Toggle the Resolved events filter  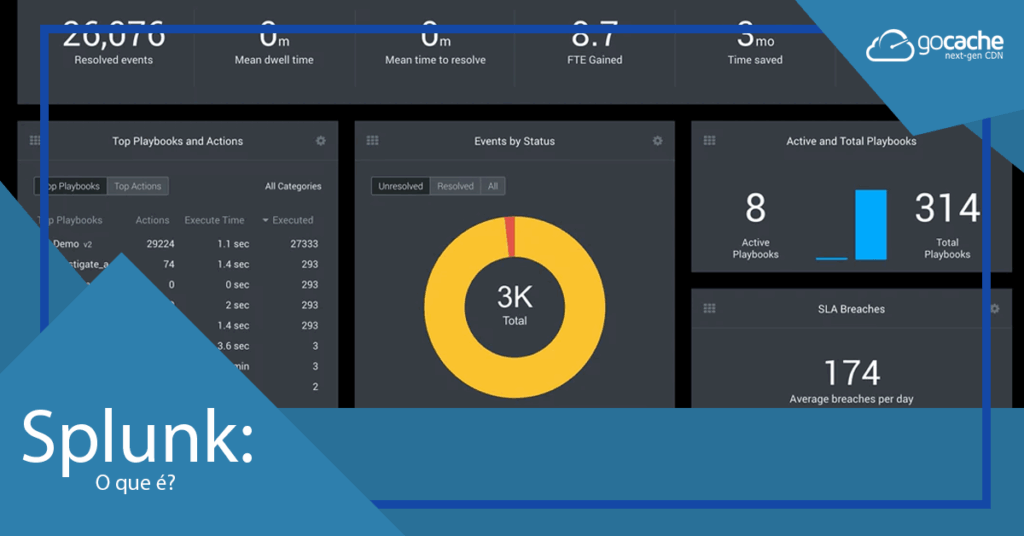(455, 186)
